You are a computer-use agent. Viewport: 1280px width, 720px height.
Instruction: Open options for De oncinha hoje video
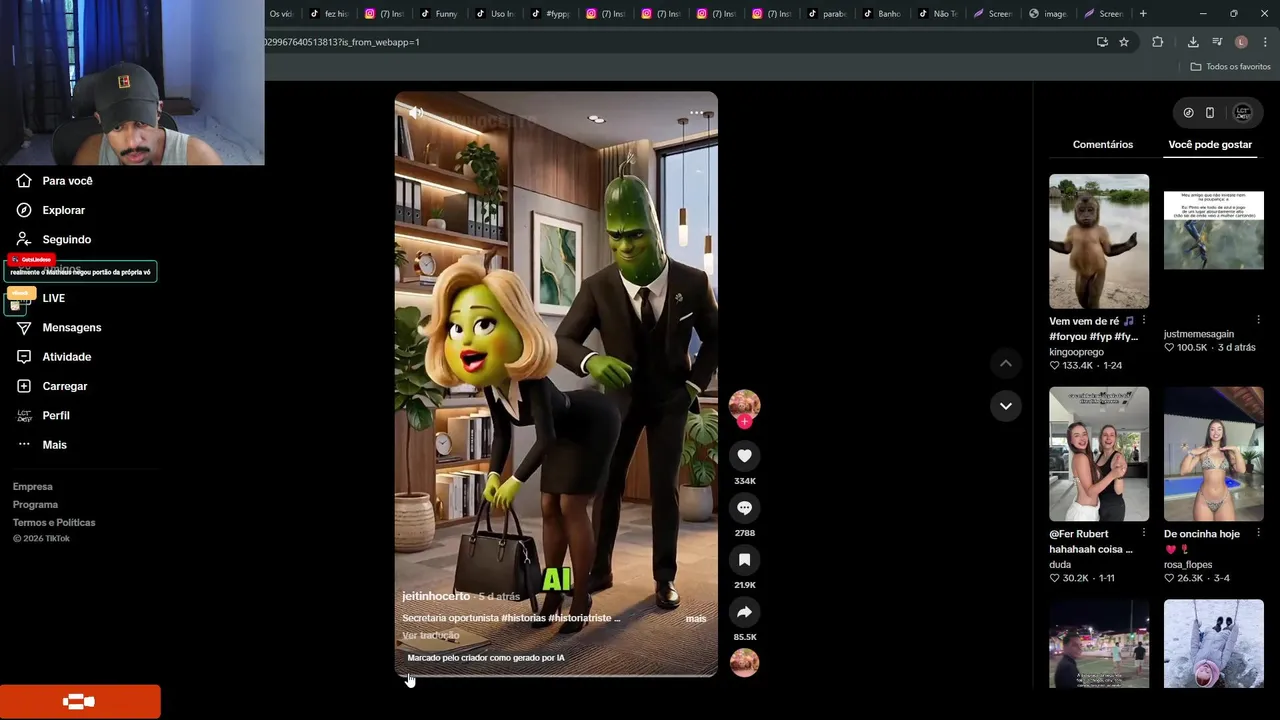point(1258,534)
